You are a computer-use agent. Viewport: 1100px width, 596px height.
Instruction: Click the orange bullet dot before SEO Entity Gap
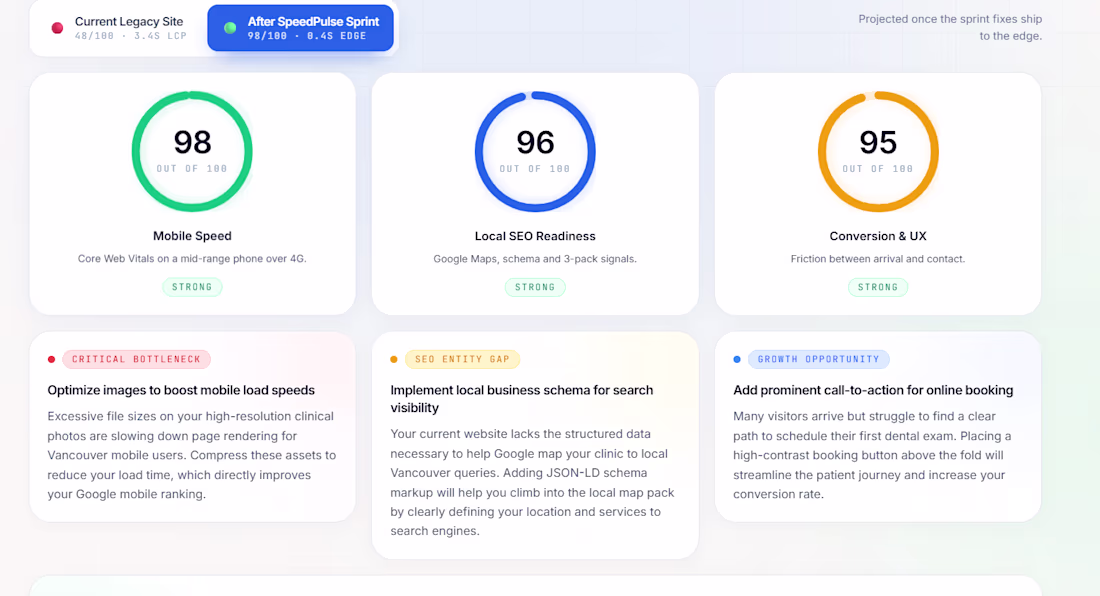coord(394,360)
